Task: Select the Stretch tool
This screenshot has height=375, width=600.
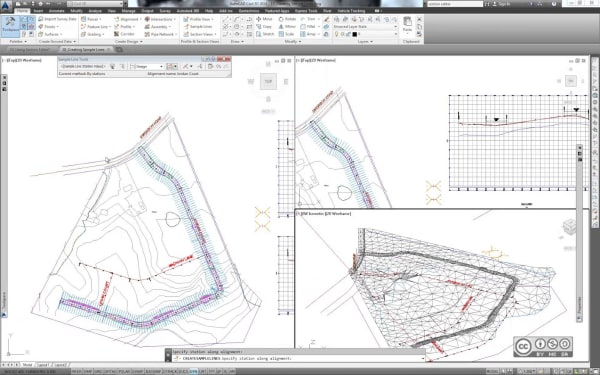Action: click(265, 34)
